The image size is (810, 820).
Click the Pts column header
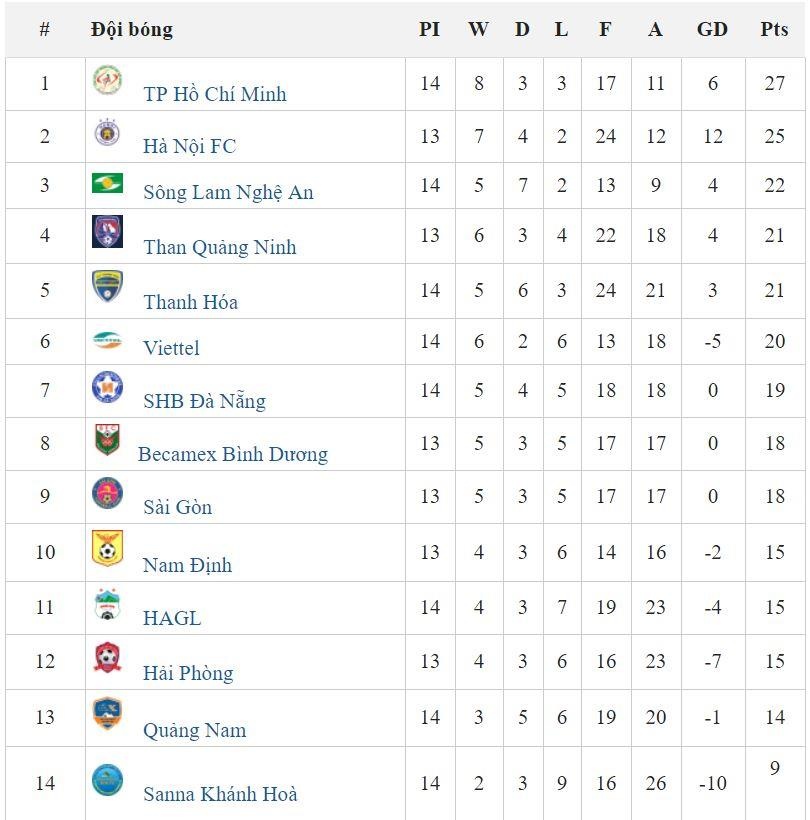[x=774, y=29]
